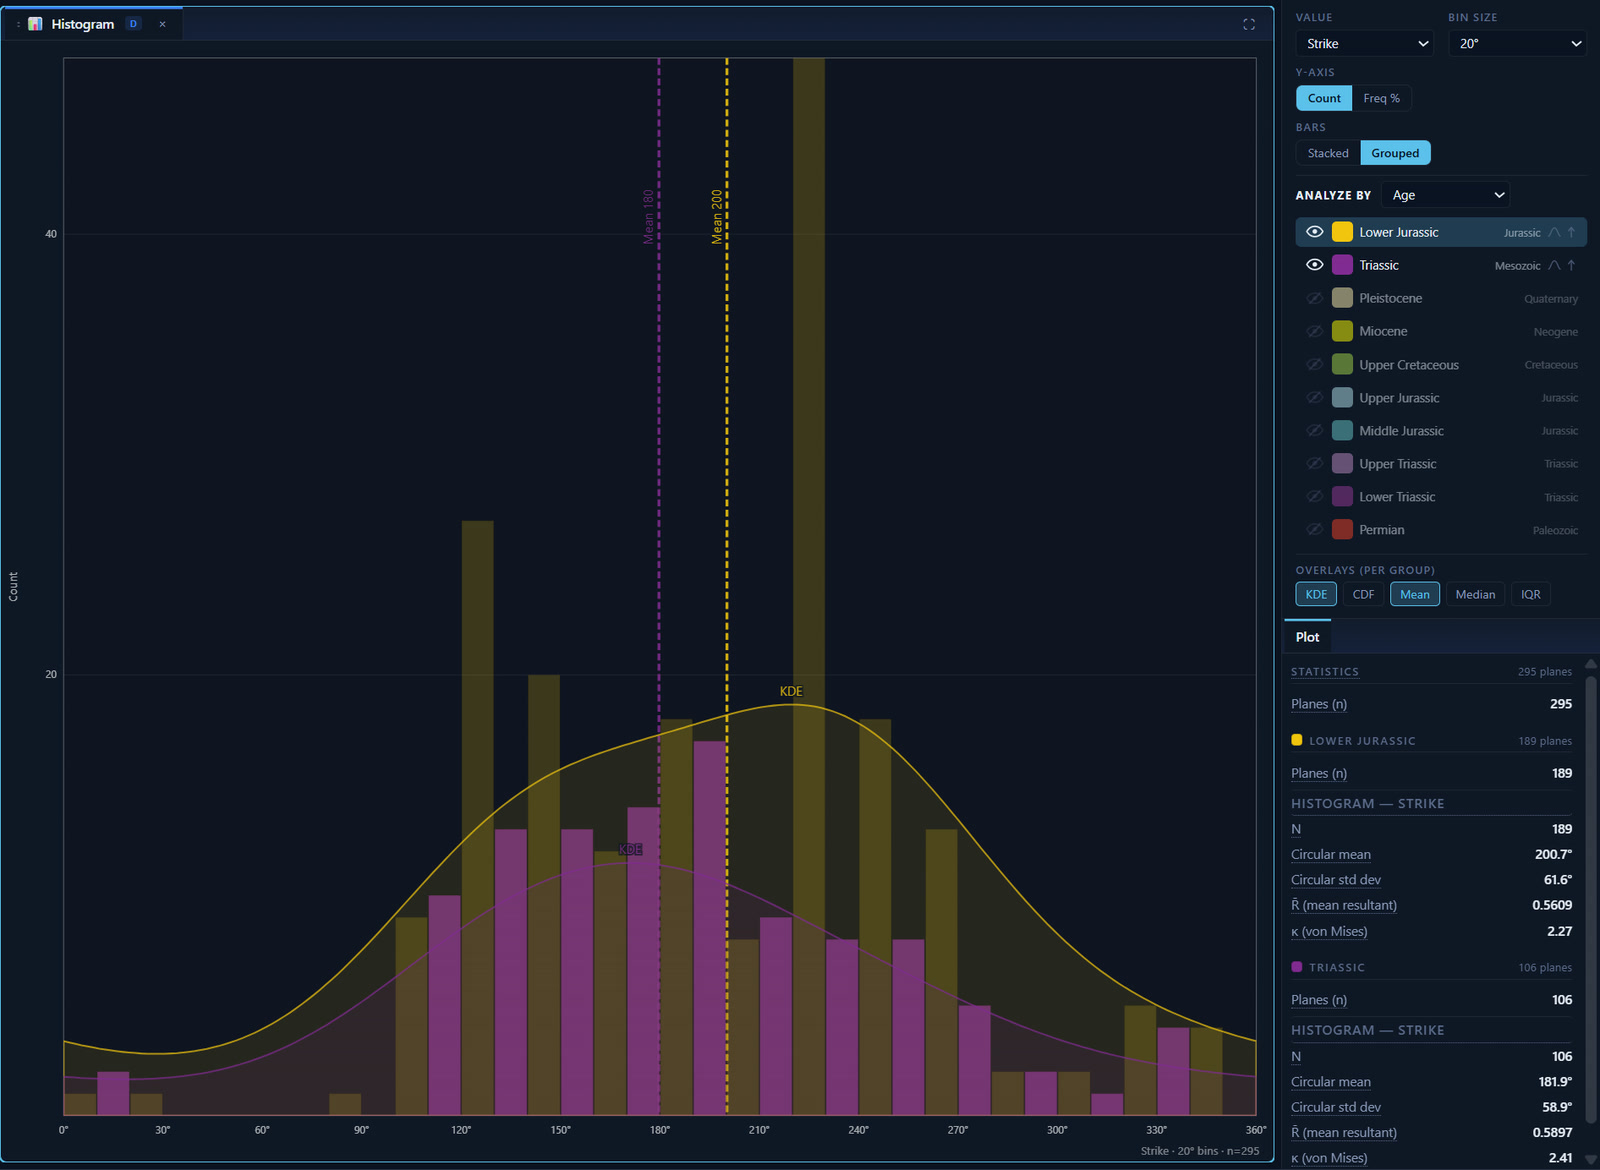Open the Analyze By dropdown showing Age

(1445, 195)
